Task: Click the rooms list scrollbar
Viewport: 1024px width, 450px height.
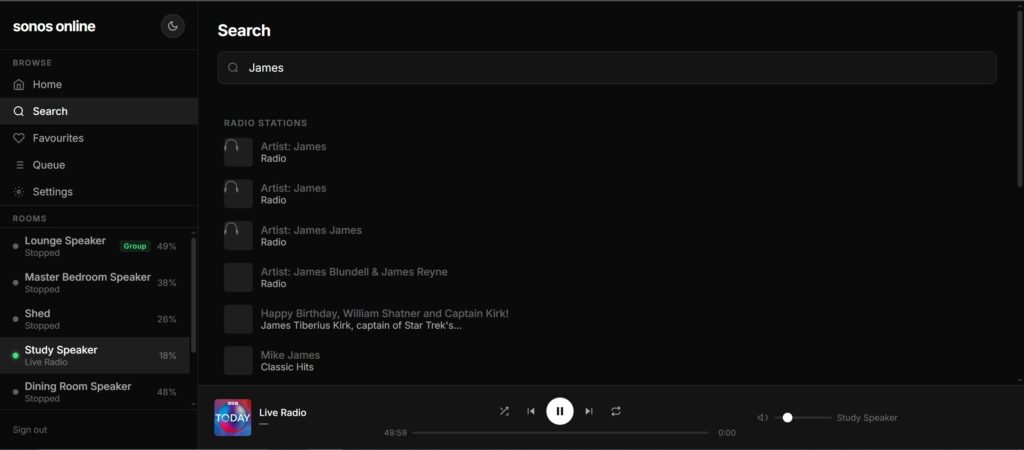Action: (193, 294)
